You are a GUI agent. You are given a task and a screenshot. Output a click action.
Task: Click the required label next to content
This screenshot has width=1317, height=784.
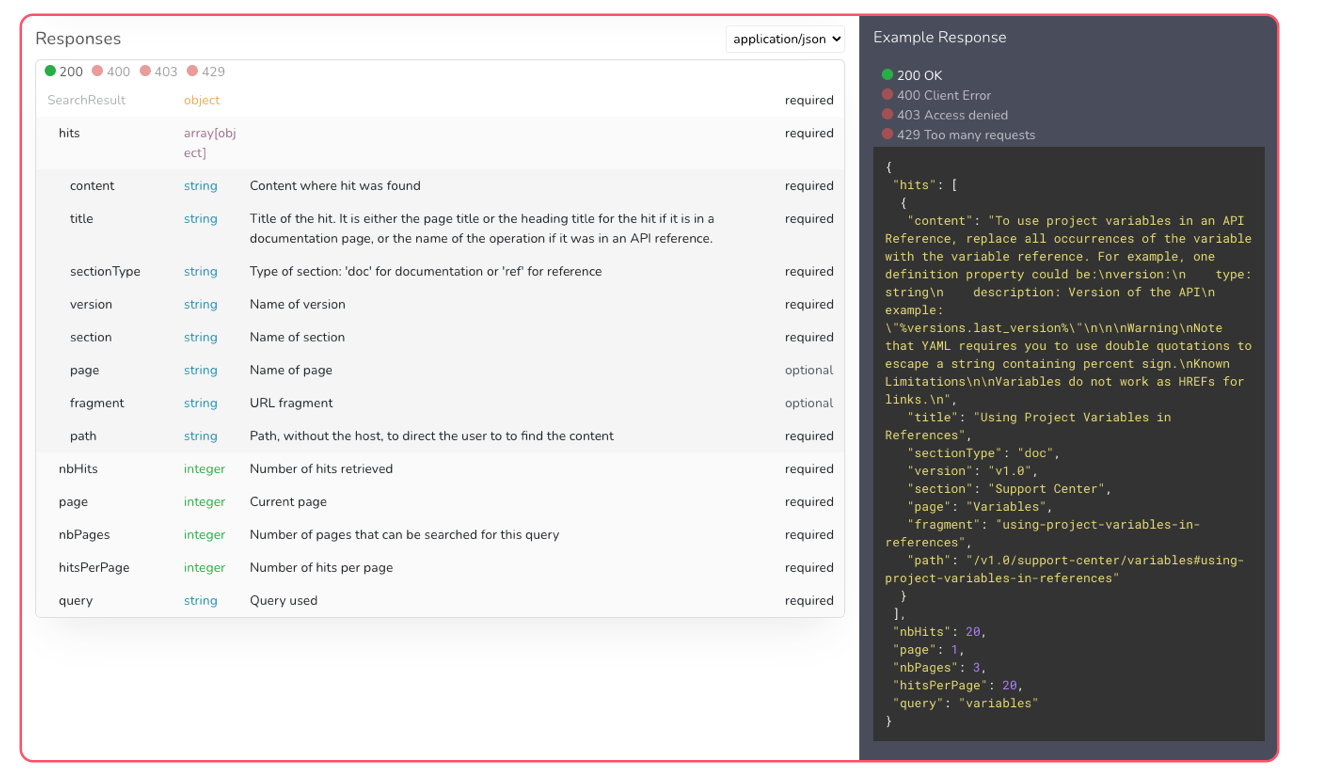(x=810, y=185)
